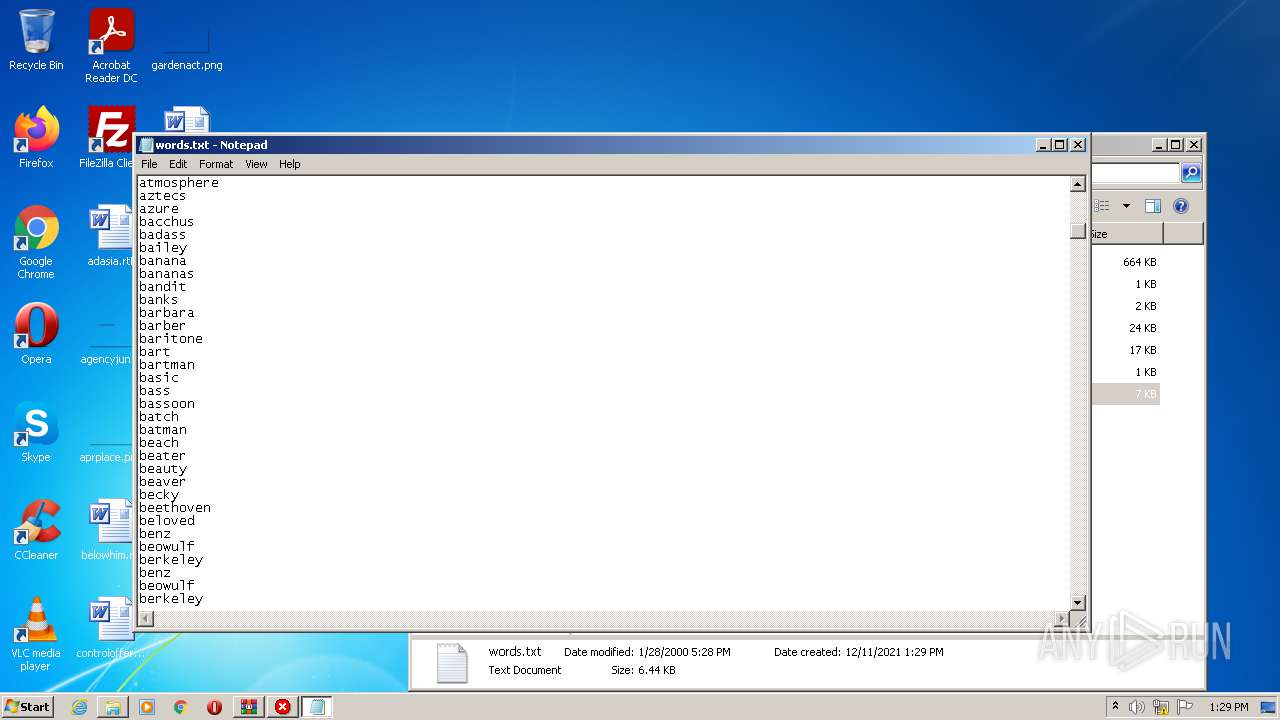Toggle the Explorer preview pane icon

point(1153,206)
